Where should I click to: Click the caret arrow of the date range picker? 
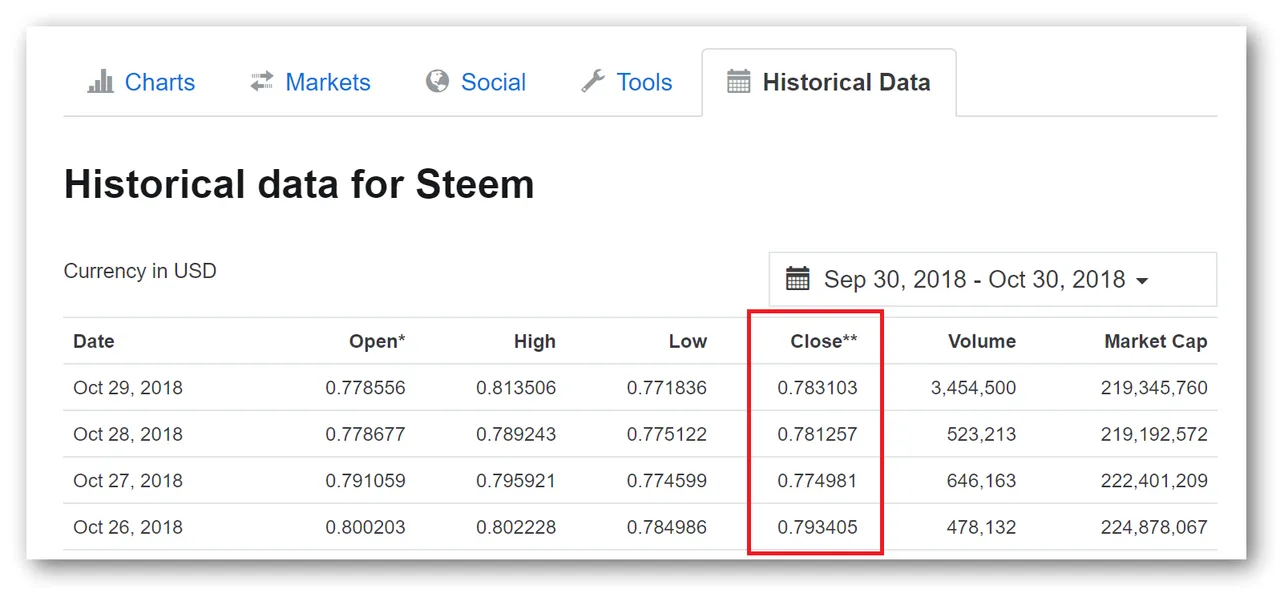coord(1142,281)
